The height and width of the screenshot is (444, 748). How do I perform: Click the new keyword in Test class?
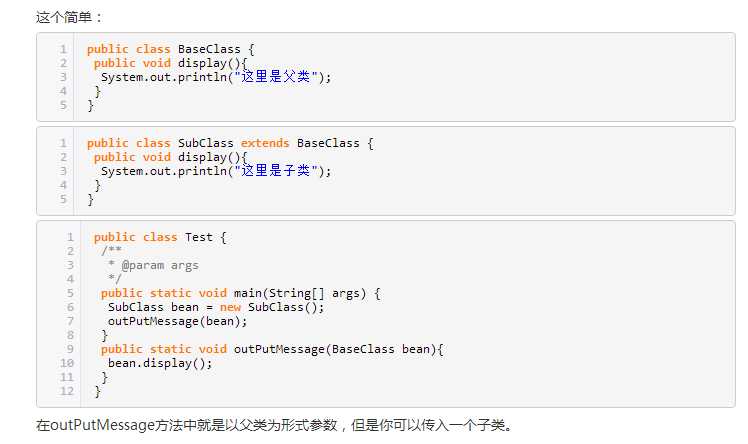[x=230, y=307]
